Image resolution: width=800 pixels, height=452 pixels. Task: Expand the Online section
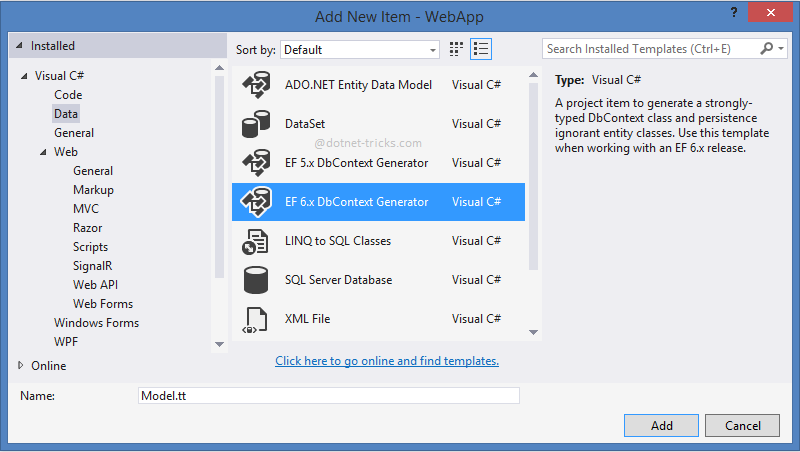(x=21, y=366)
